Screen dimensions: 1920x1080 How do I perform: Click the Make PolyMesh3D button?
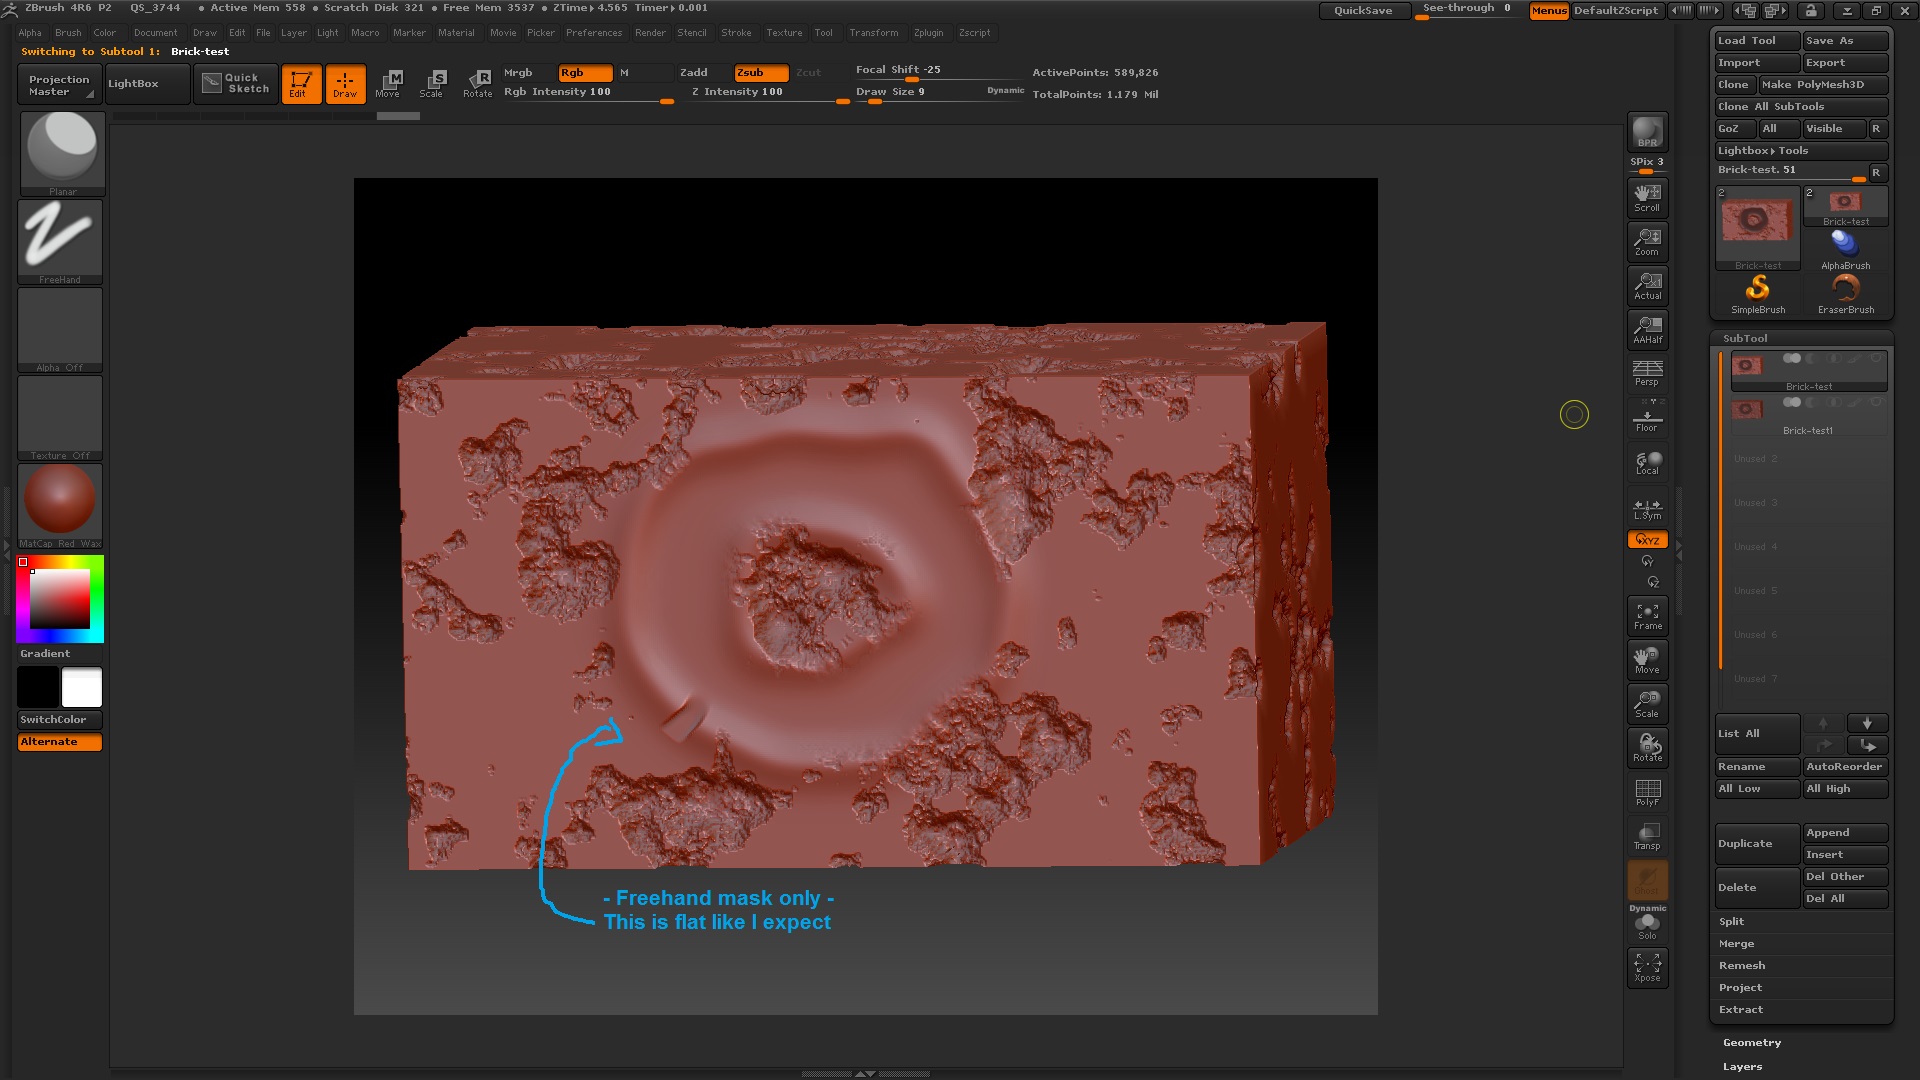[1822, 84]
